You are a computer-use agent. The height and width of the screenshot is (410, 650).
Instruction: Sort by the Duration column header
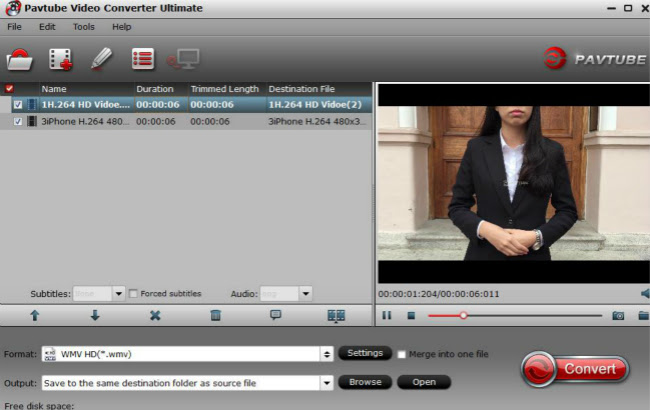[x=155, y=89]
